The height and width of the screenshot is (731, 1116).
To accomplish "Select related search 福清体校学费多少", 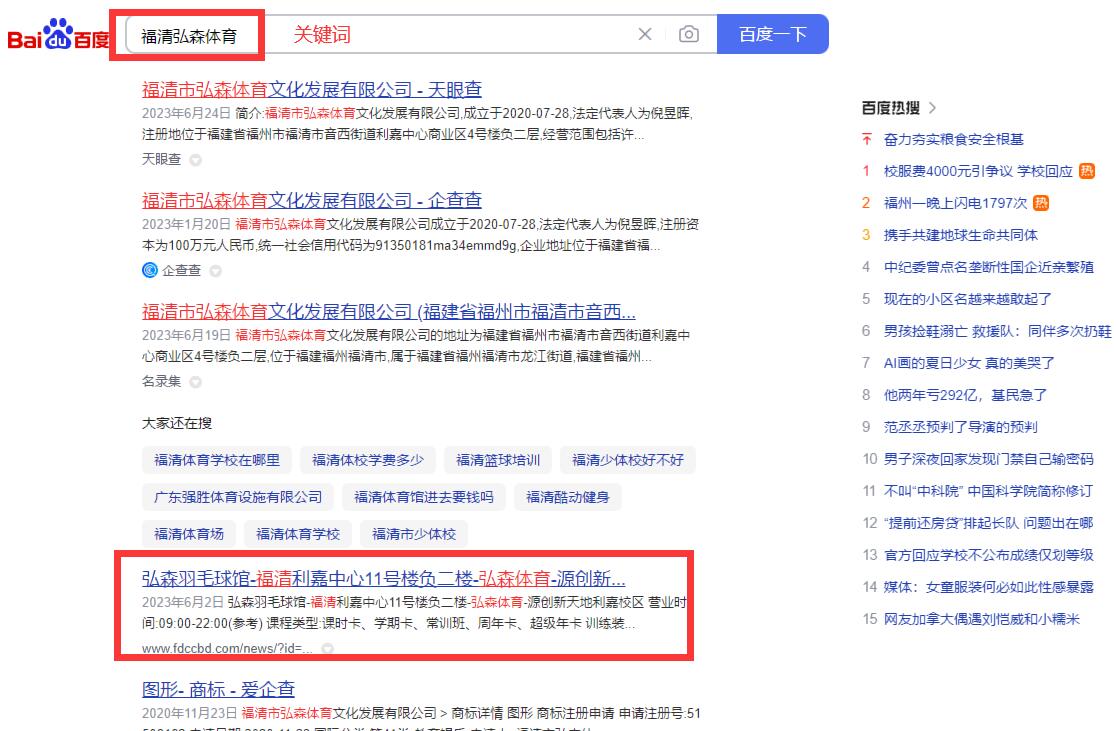I will 367,460.
